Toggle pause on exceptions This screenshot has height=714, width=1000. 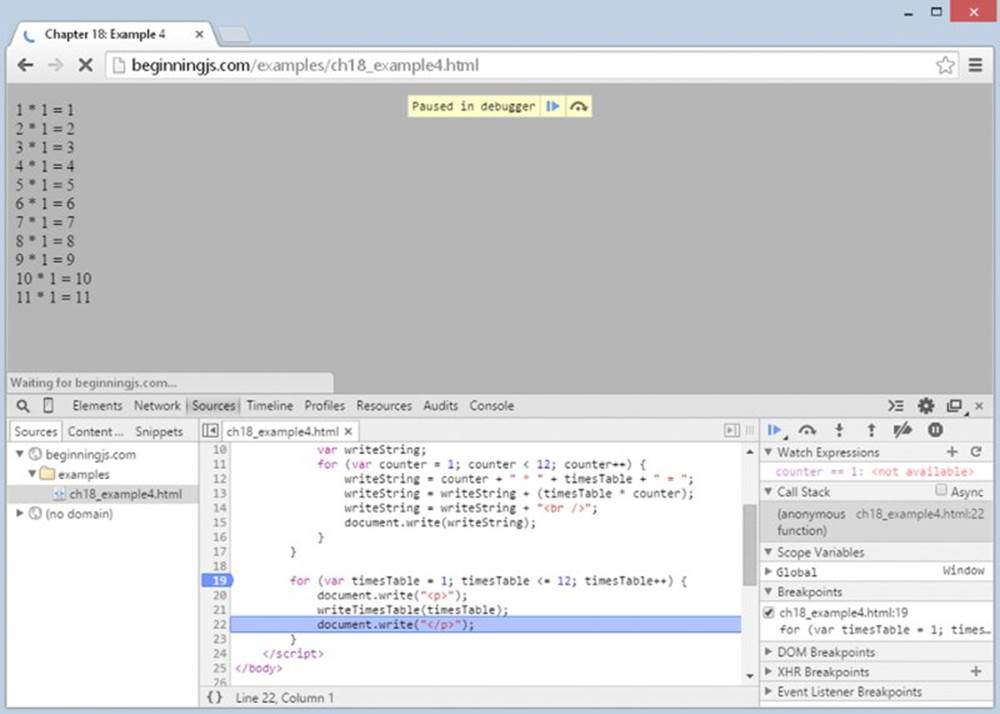935,430
